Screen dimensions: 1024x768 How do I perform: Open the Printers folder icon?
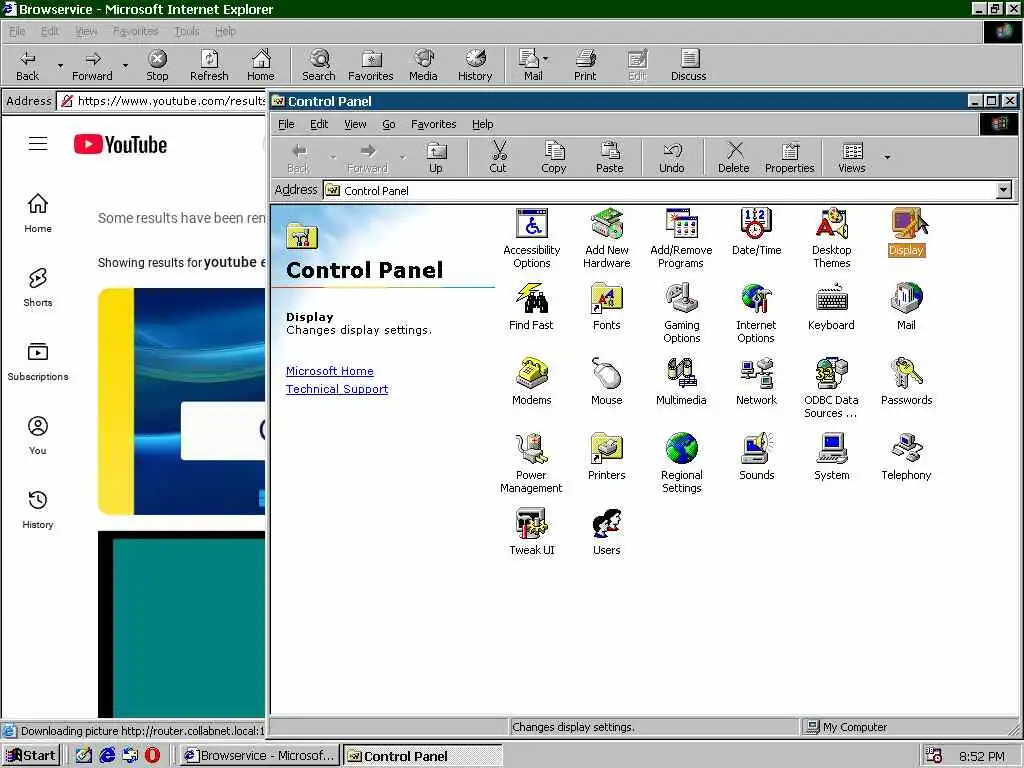tap(607, 457)
